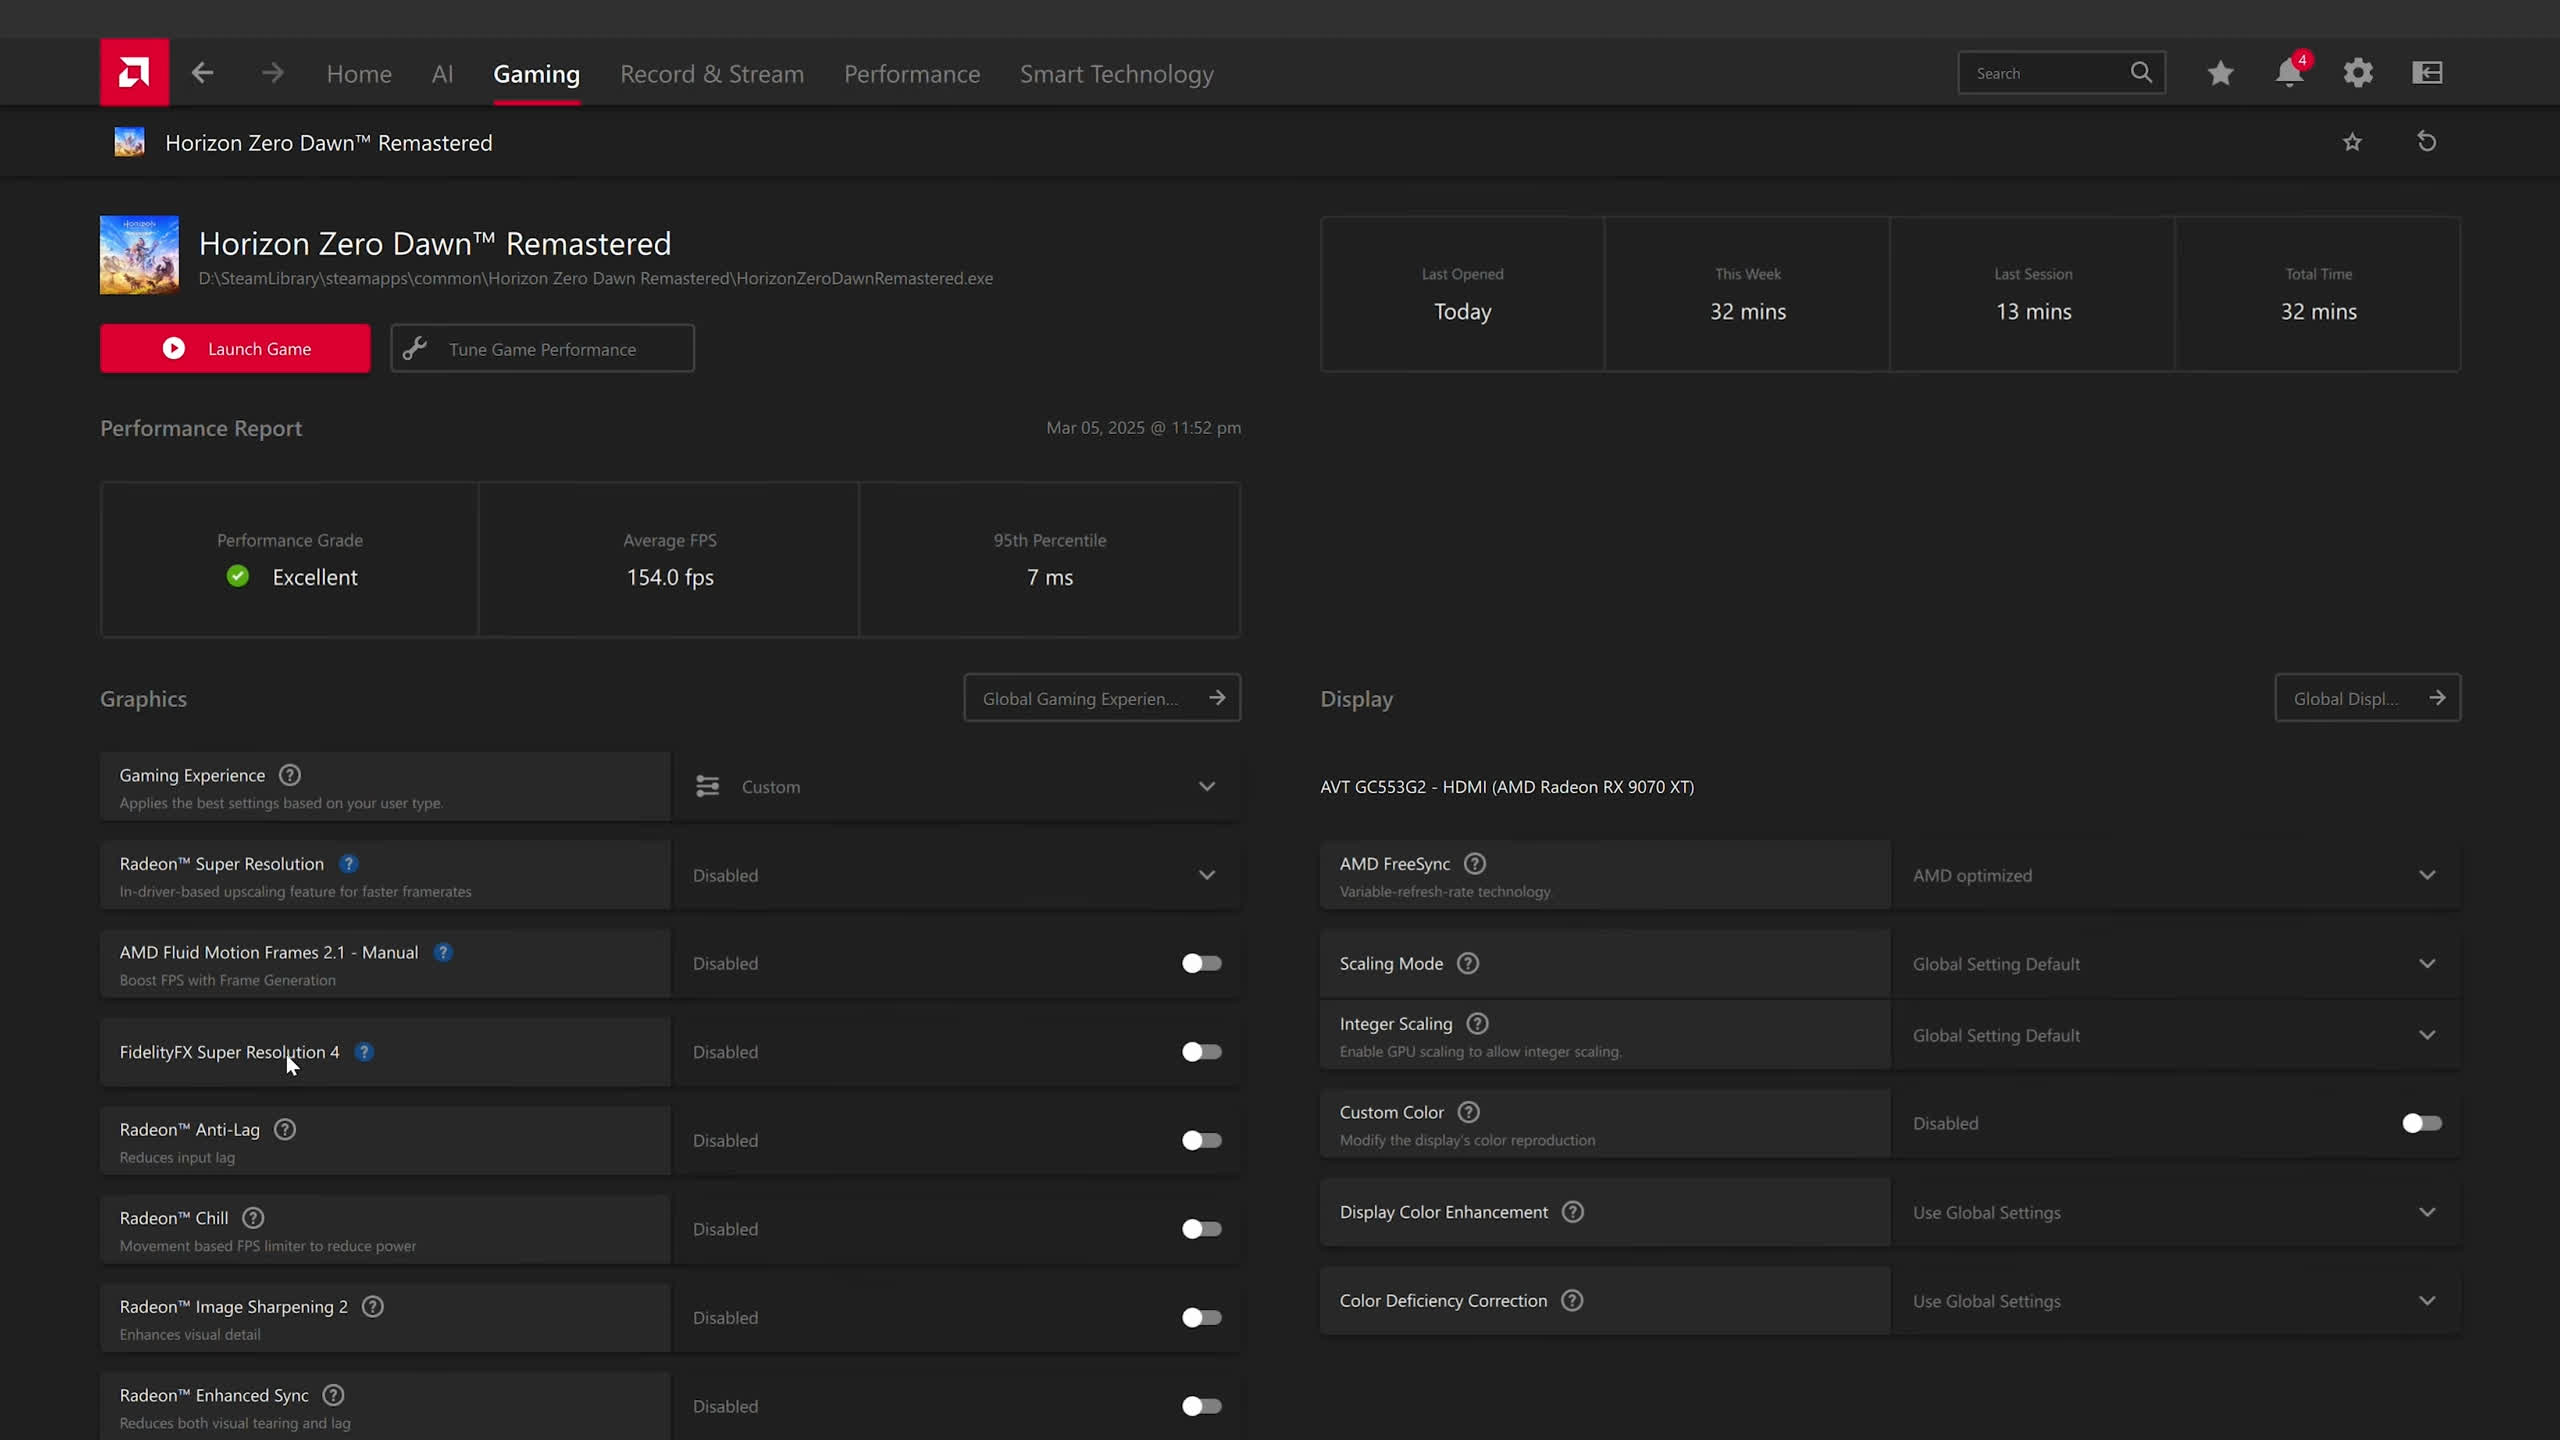The image size is (2560, 1440).
Task: Open Global Display settings button
Action: (x=2367, y=698)
